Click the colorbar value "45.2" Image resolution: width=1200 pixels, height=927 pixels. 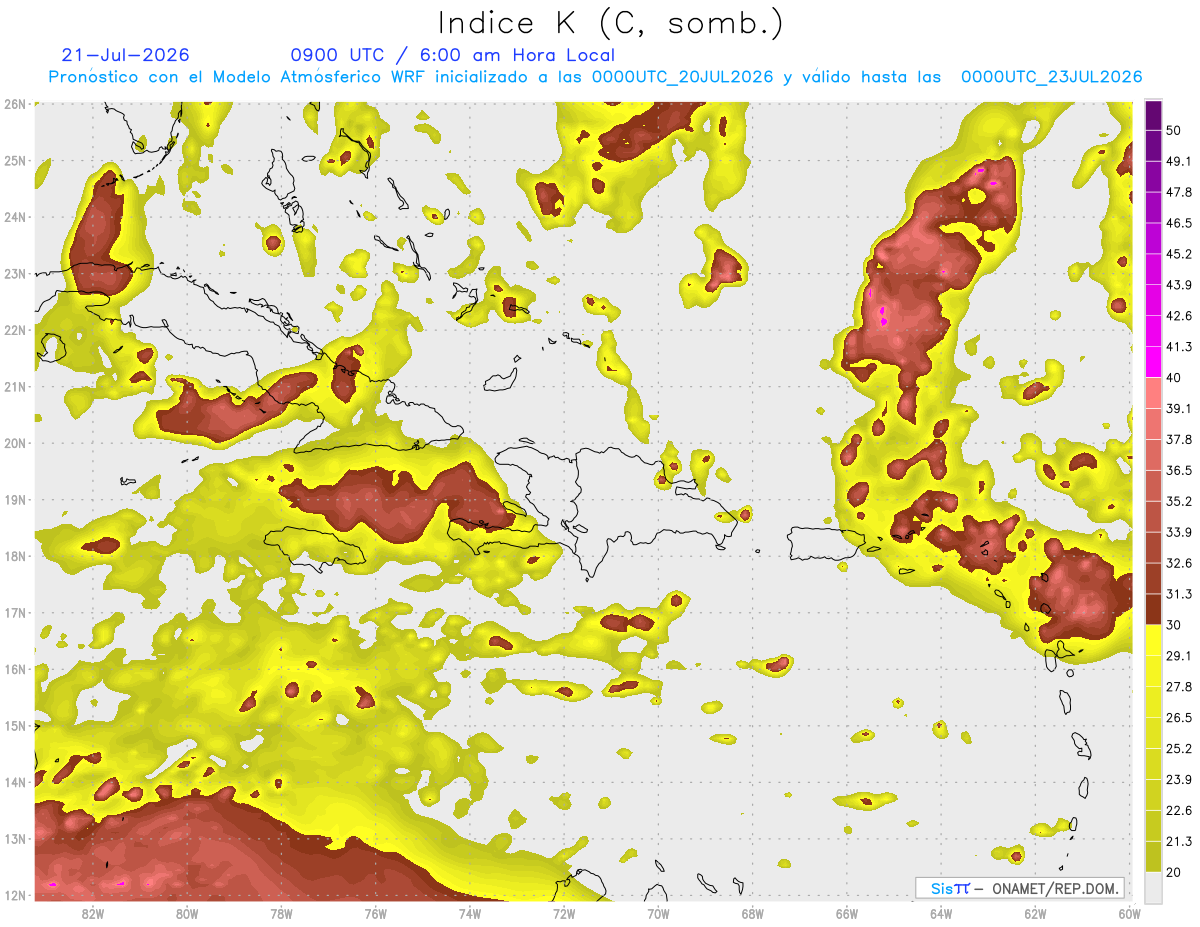tap(1179, 254)
